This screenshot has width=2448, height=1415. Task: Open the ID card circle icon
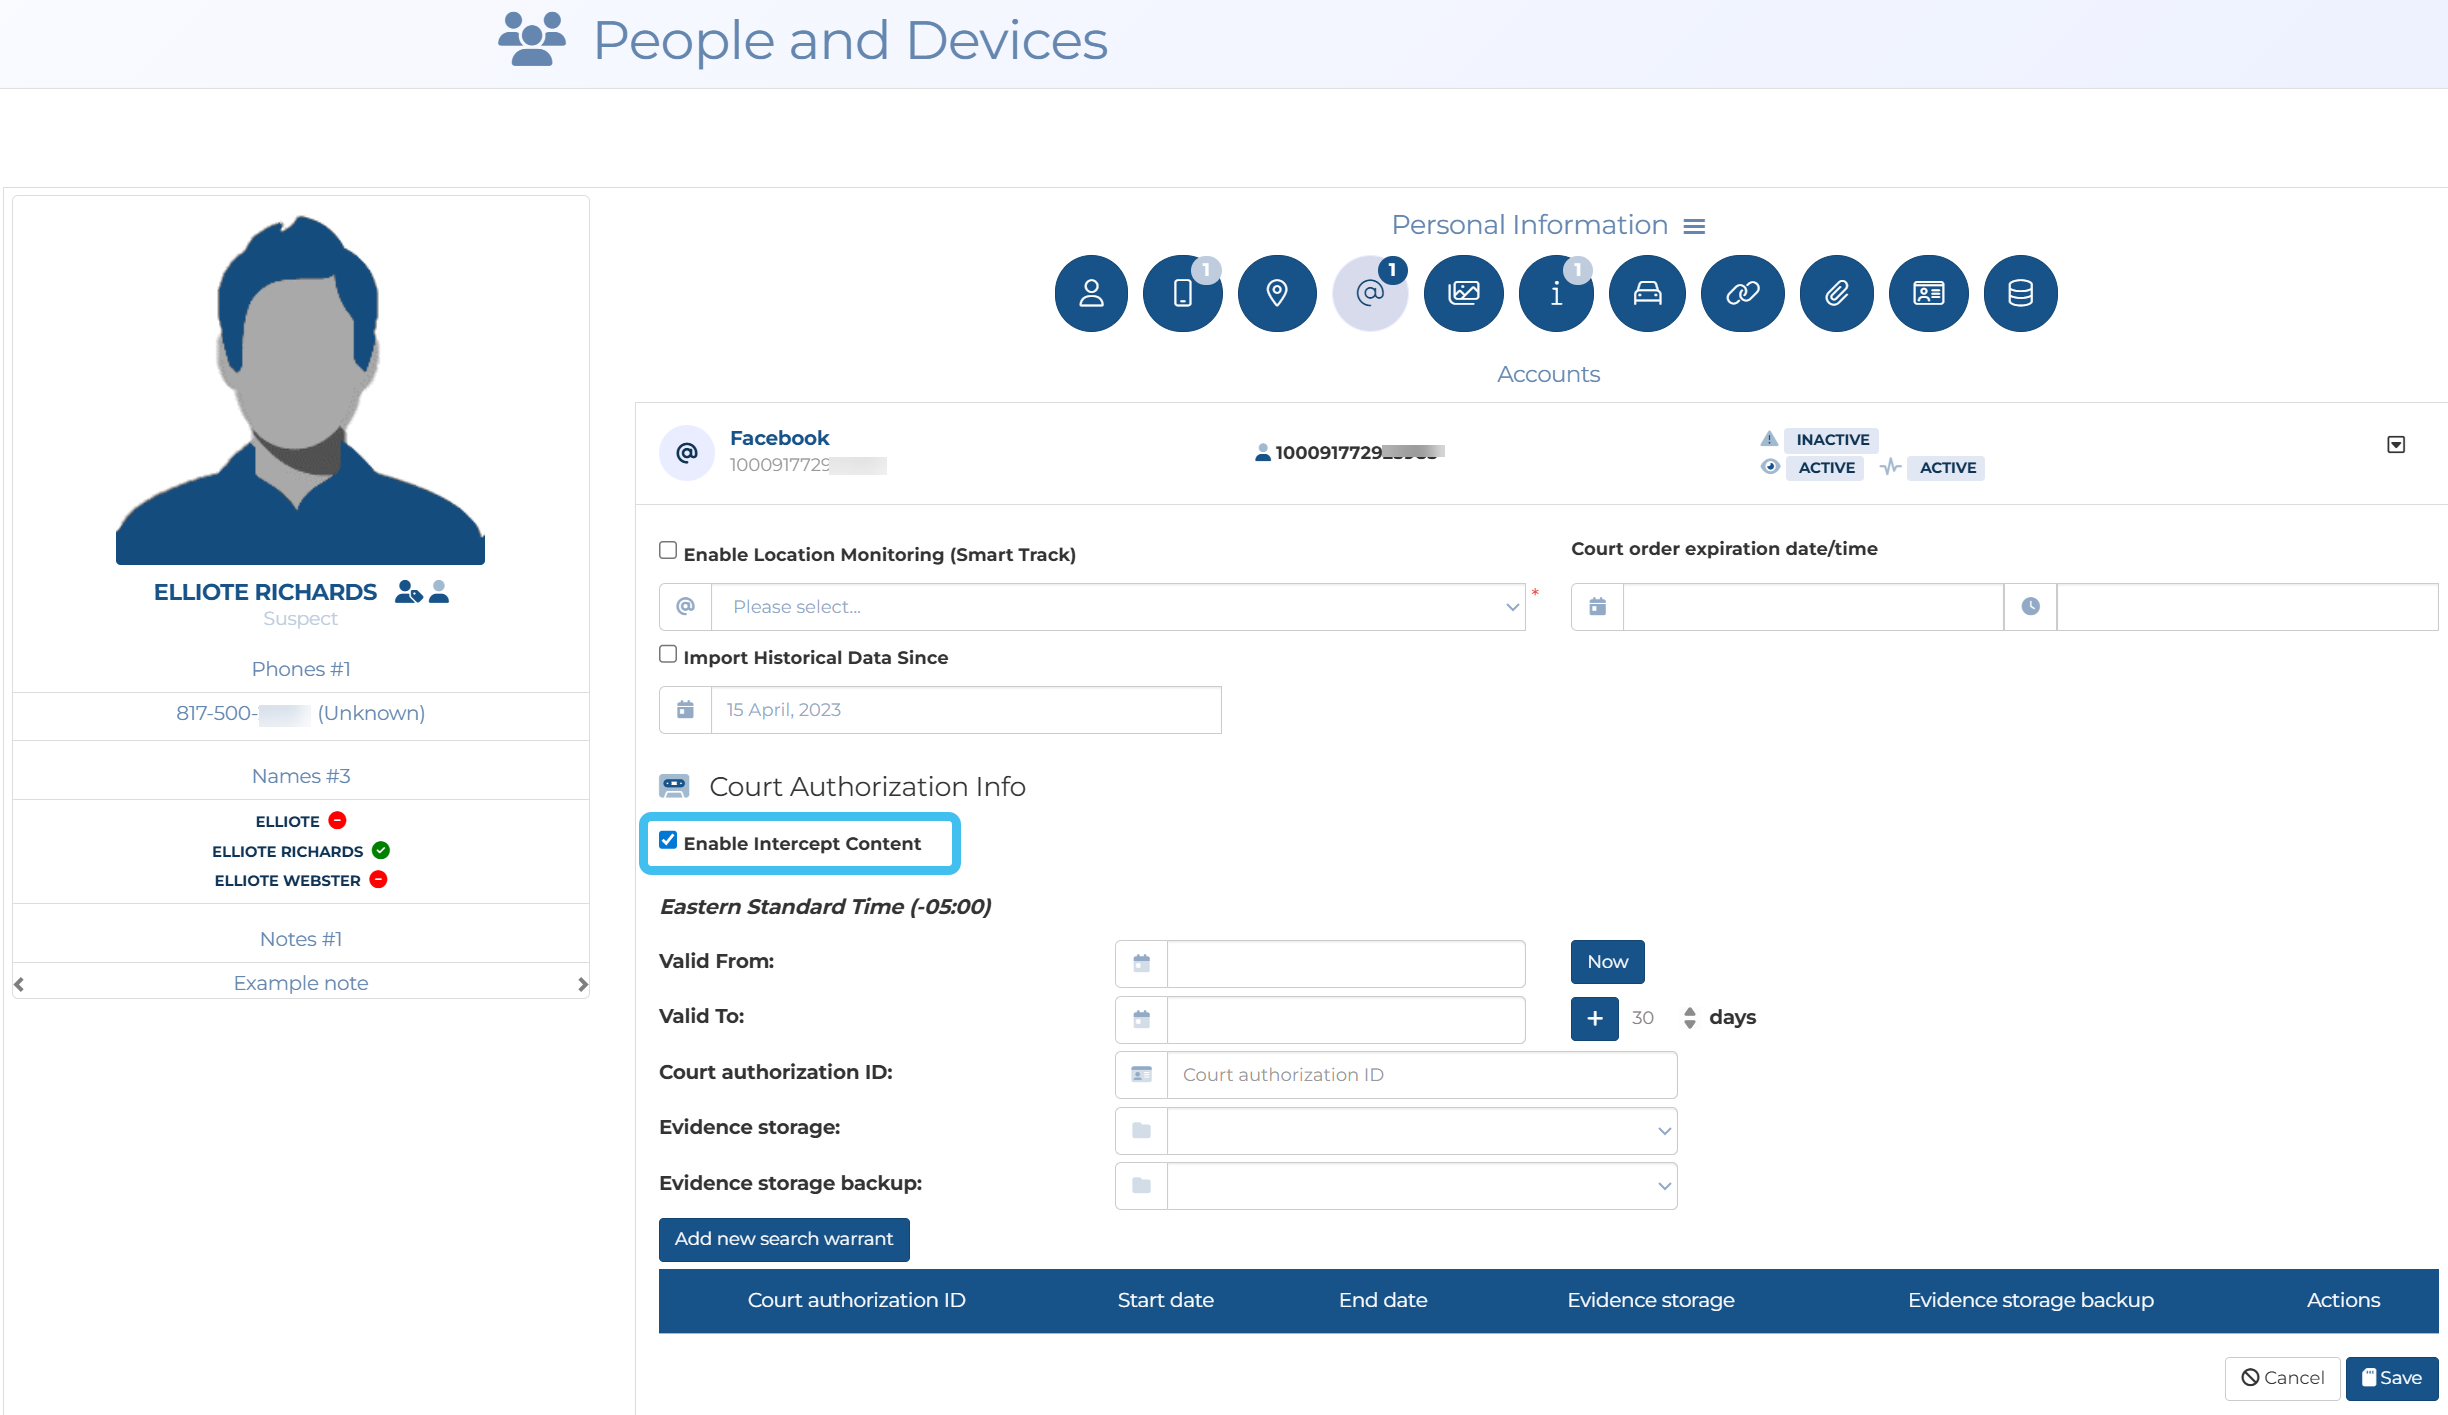[1928, 293]
